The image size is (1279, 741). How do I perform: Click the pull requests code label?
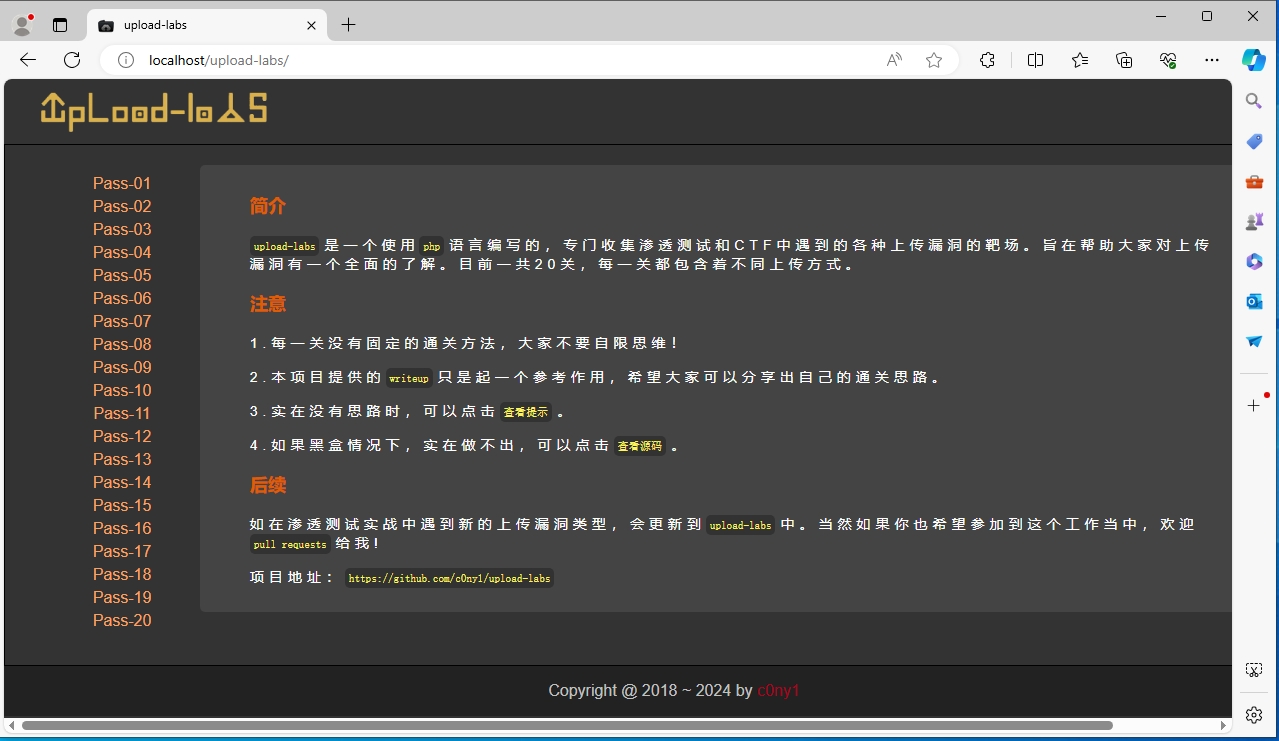(x=290, y=544)
